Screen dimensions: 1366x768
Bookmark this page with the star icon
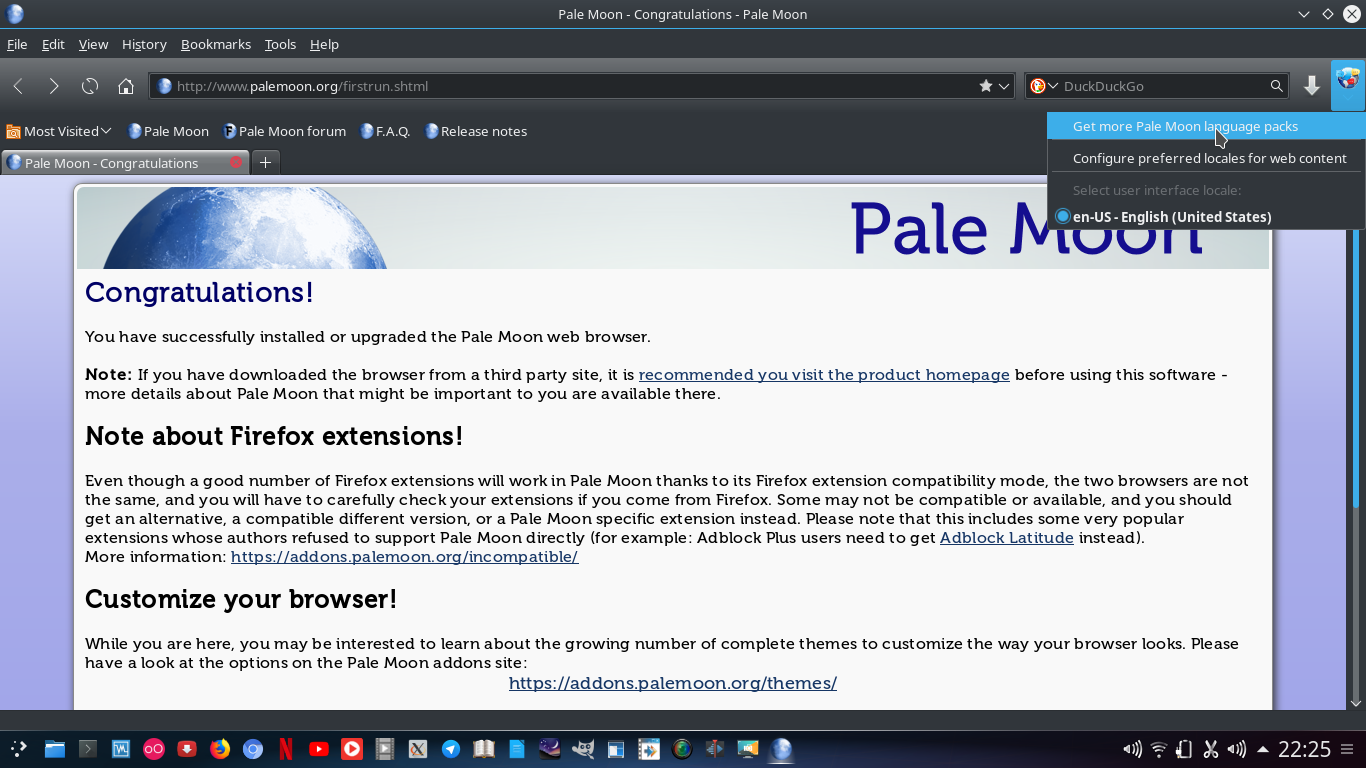(984, 86)
